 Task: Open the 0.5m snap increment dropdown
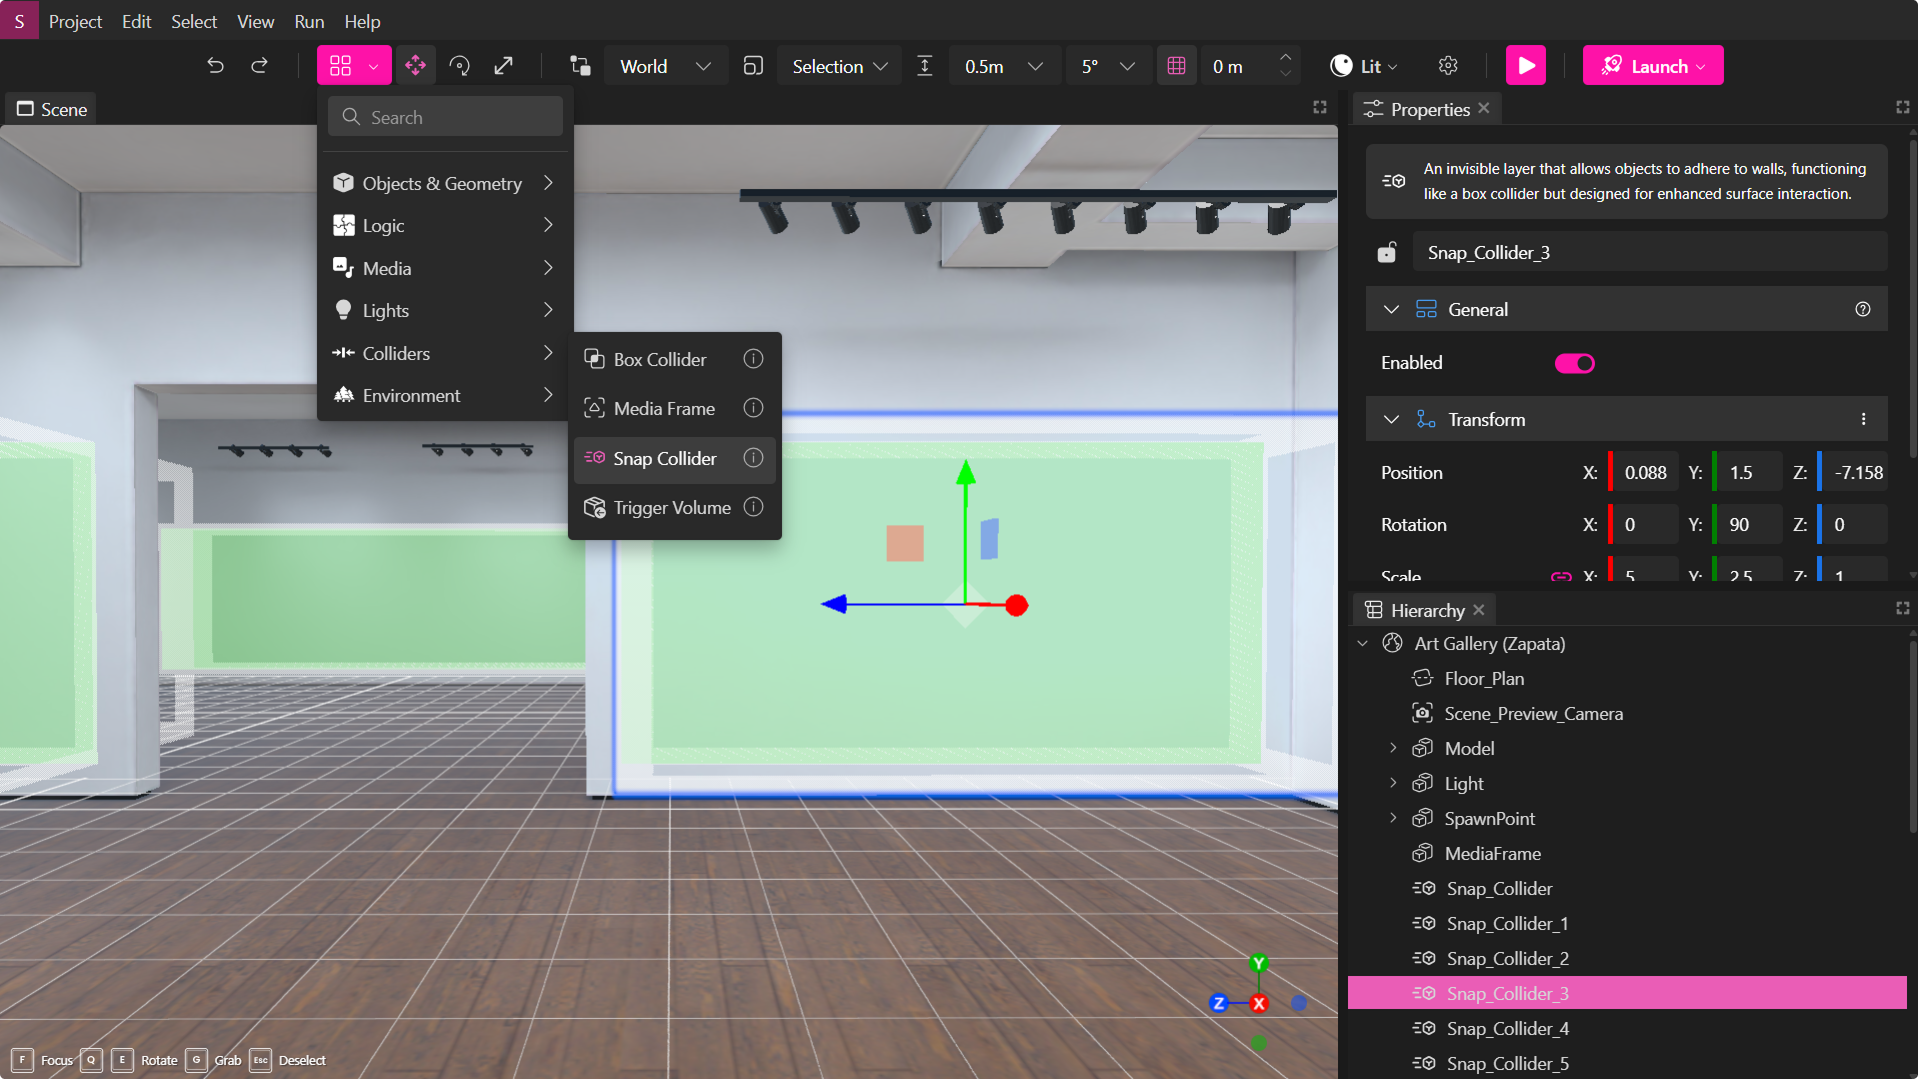(1004, 65)
